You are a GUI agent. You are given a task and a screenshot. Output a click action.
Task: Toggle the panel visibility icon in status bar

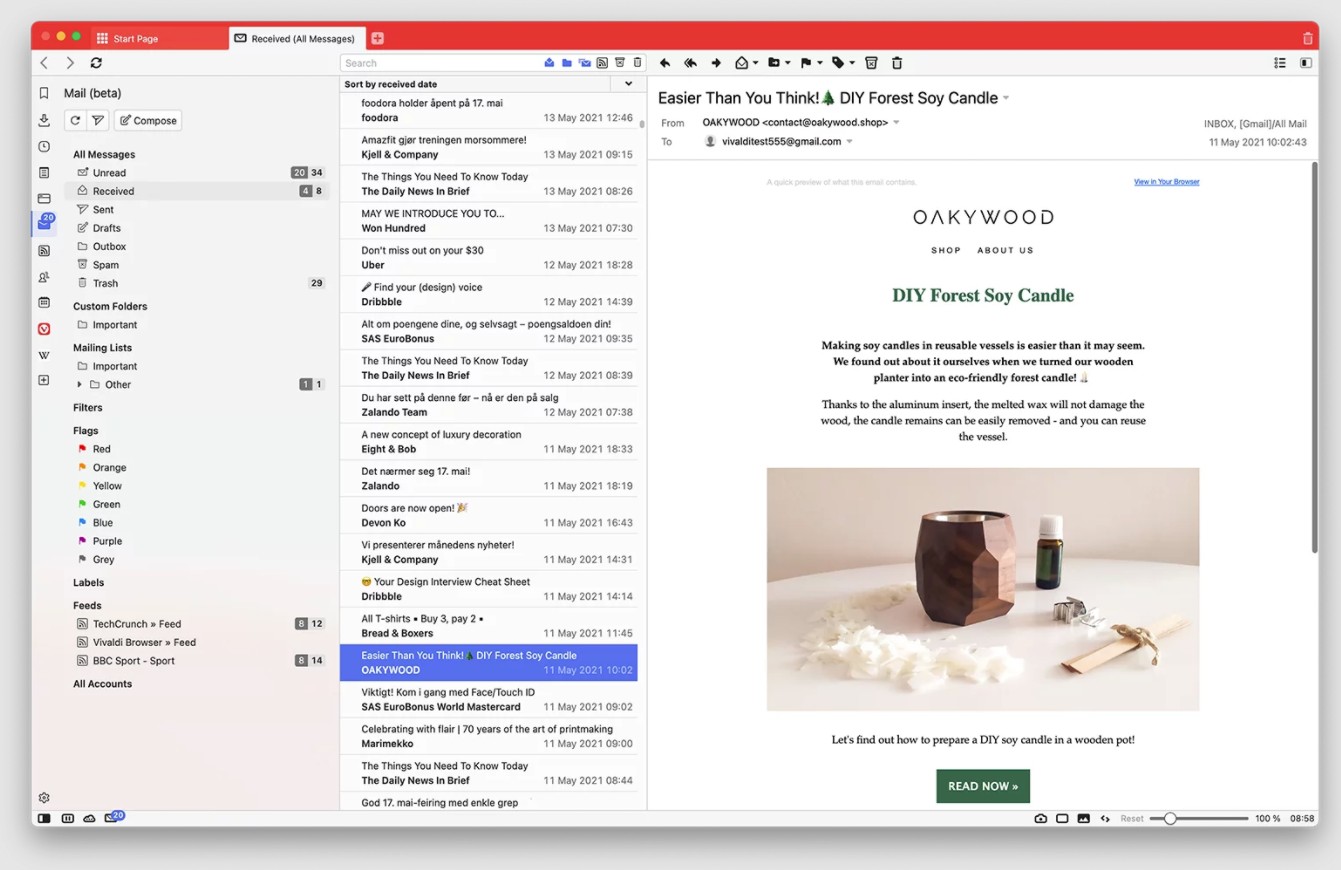(x=44, y=818)
